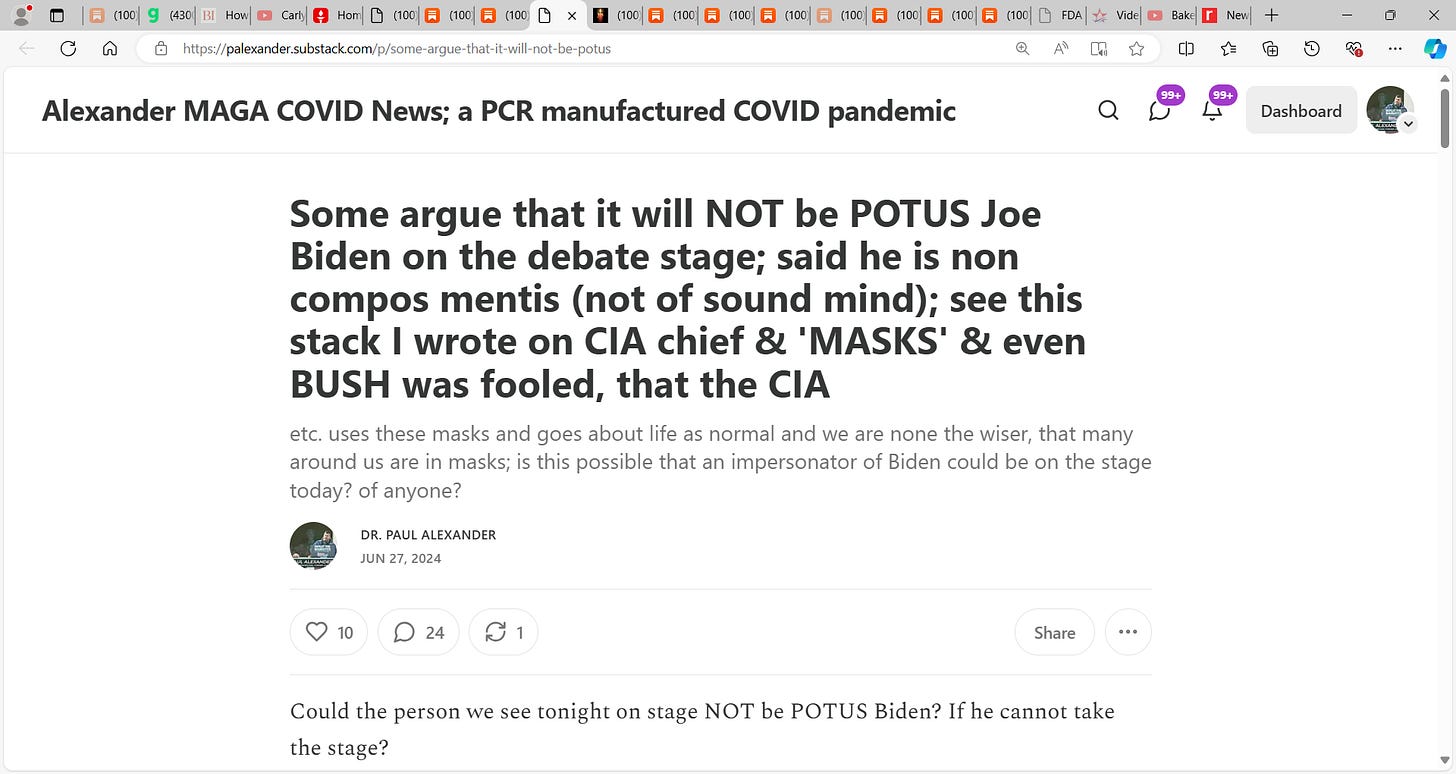The width and height of the screenshot is (1456, 774).
Task: Click the Dashboard button
Action: 1301,111
